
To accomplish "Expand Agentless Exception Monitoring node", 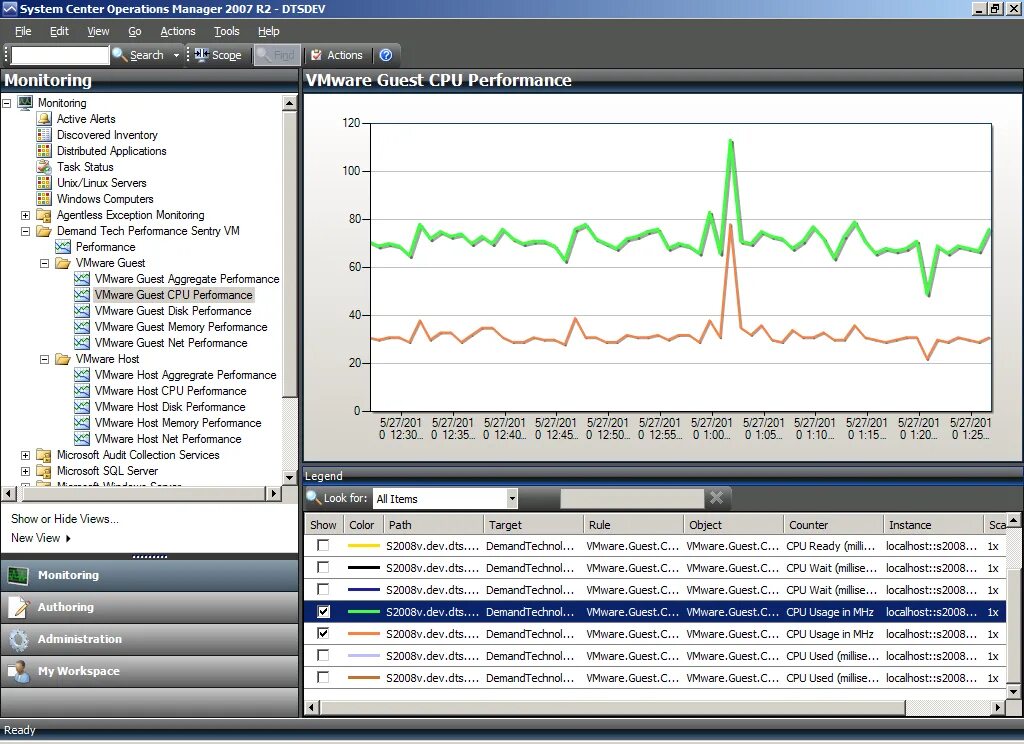I will pyautogui.click(x=25, y=215).
